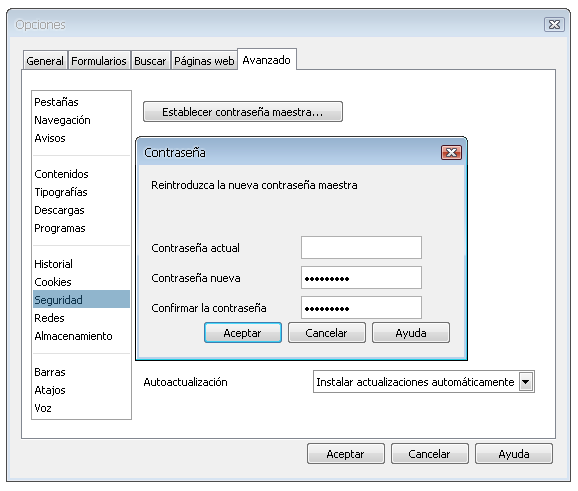Click Ayuda in the Opciones window

tap(514, 454)
